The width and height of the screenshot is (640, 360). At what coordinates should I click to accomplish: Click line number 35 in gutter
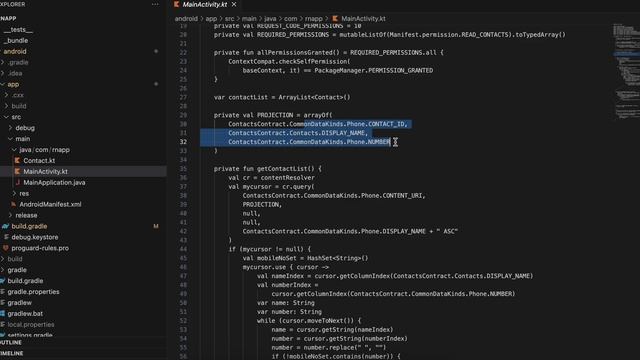(183, 169)
